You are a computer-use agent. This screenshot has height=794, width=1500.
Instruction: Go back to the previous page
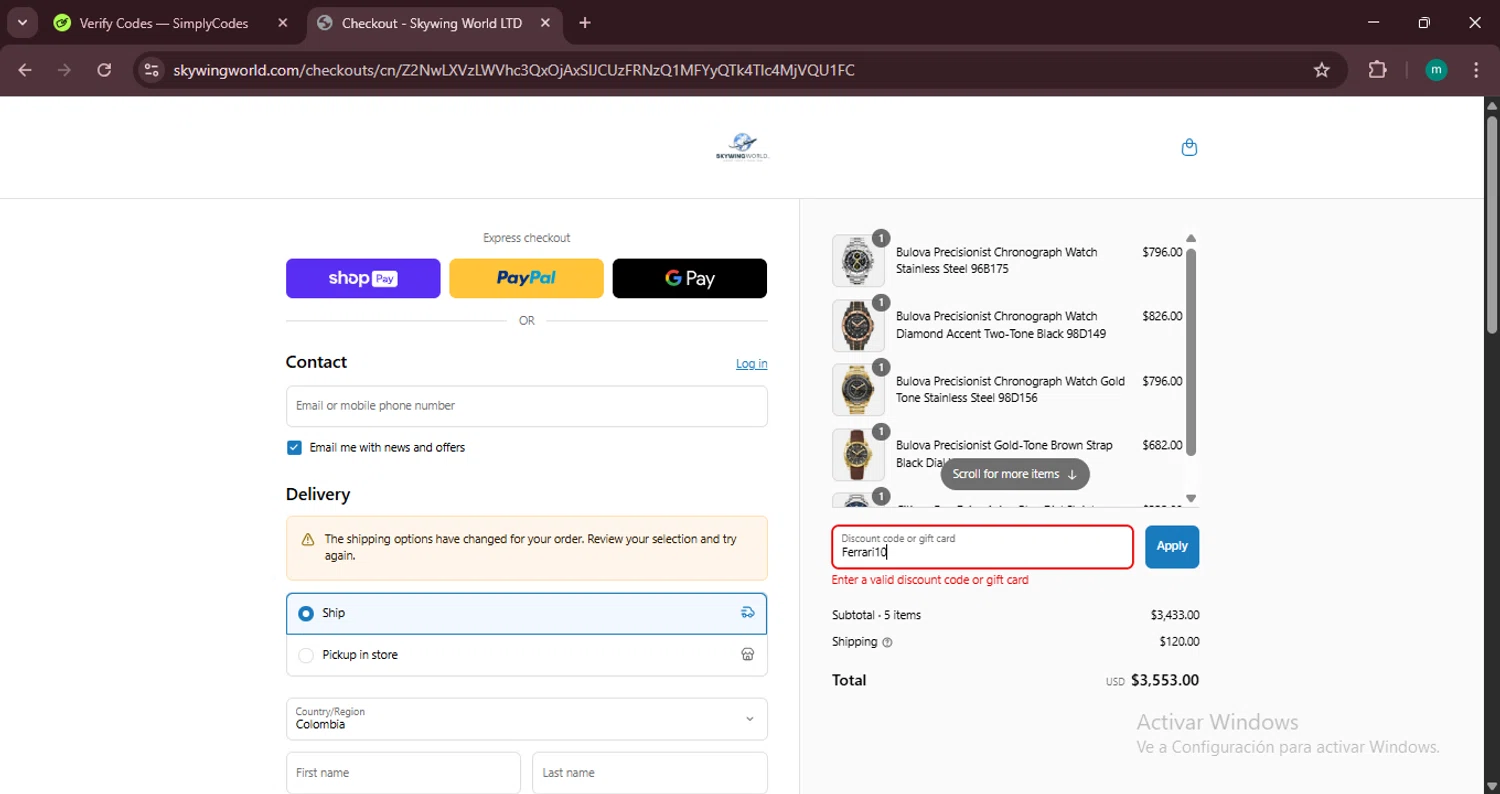pyautogui.click(x=25, y=70)
